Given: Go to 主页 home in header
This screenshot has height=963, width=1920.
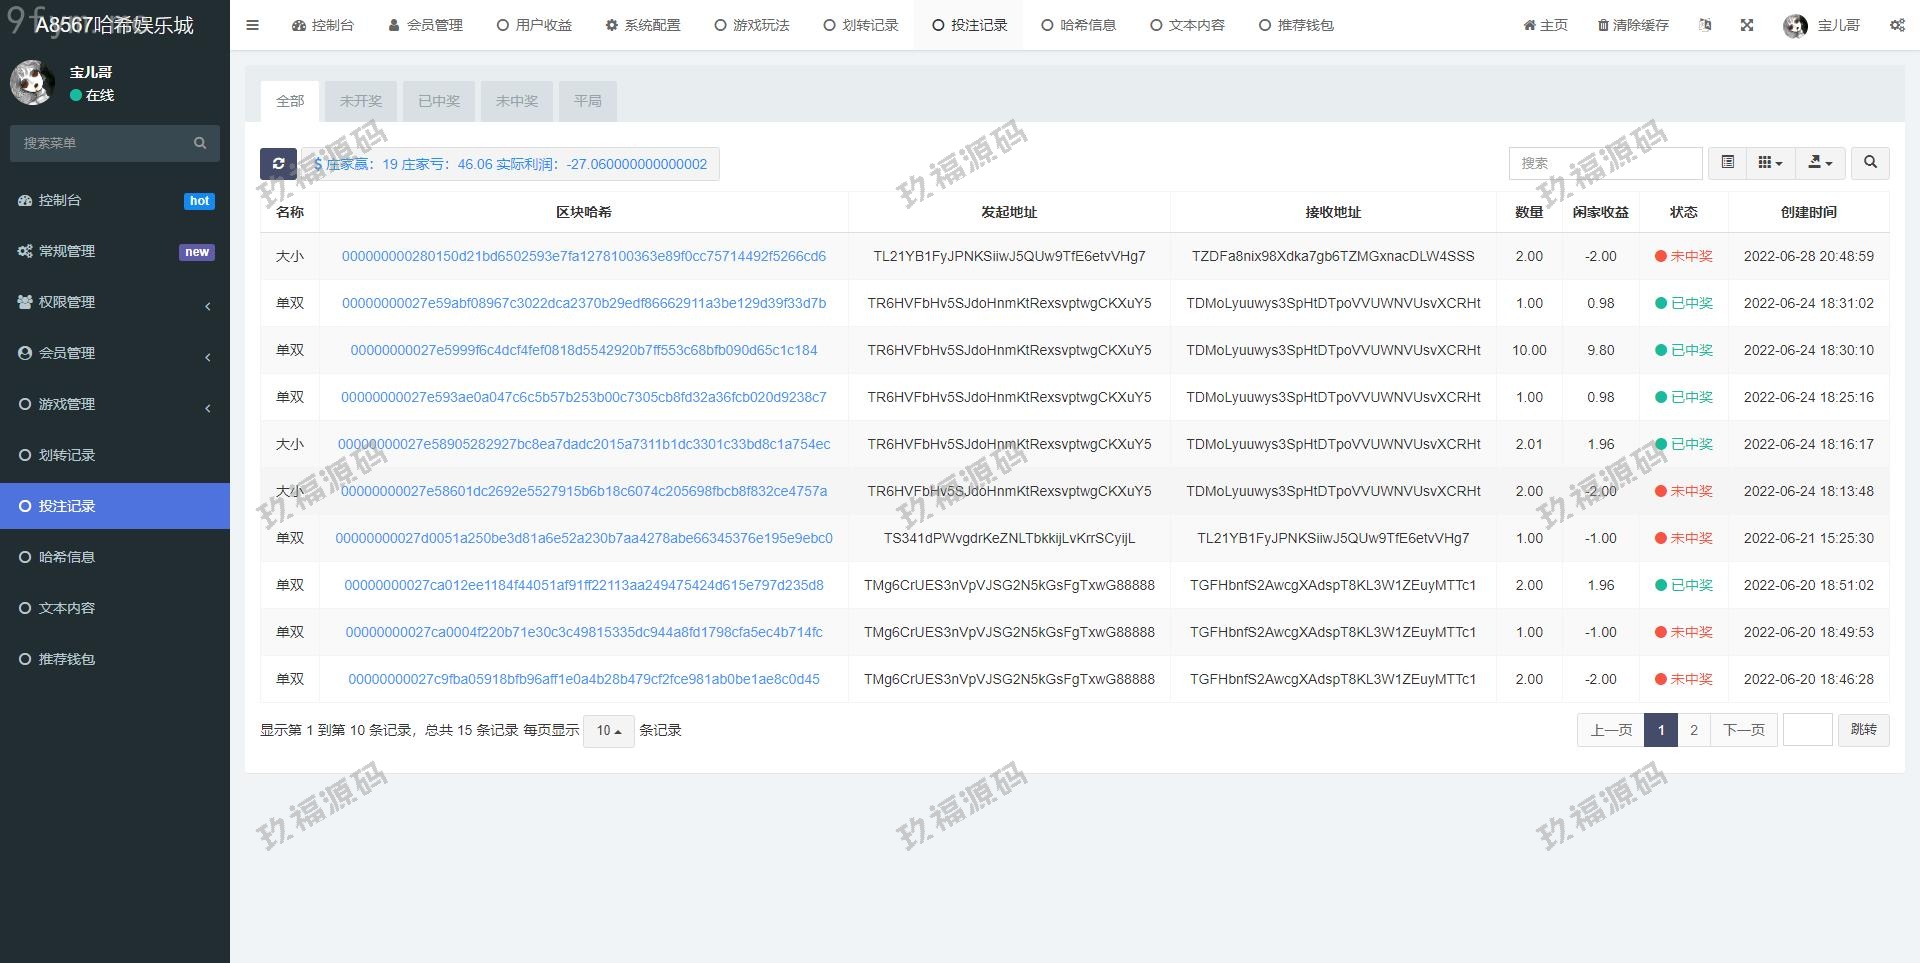Looking at the screenshot, I should click(x=1545, y=25).
